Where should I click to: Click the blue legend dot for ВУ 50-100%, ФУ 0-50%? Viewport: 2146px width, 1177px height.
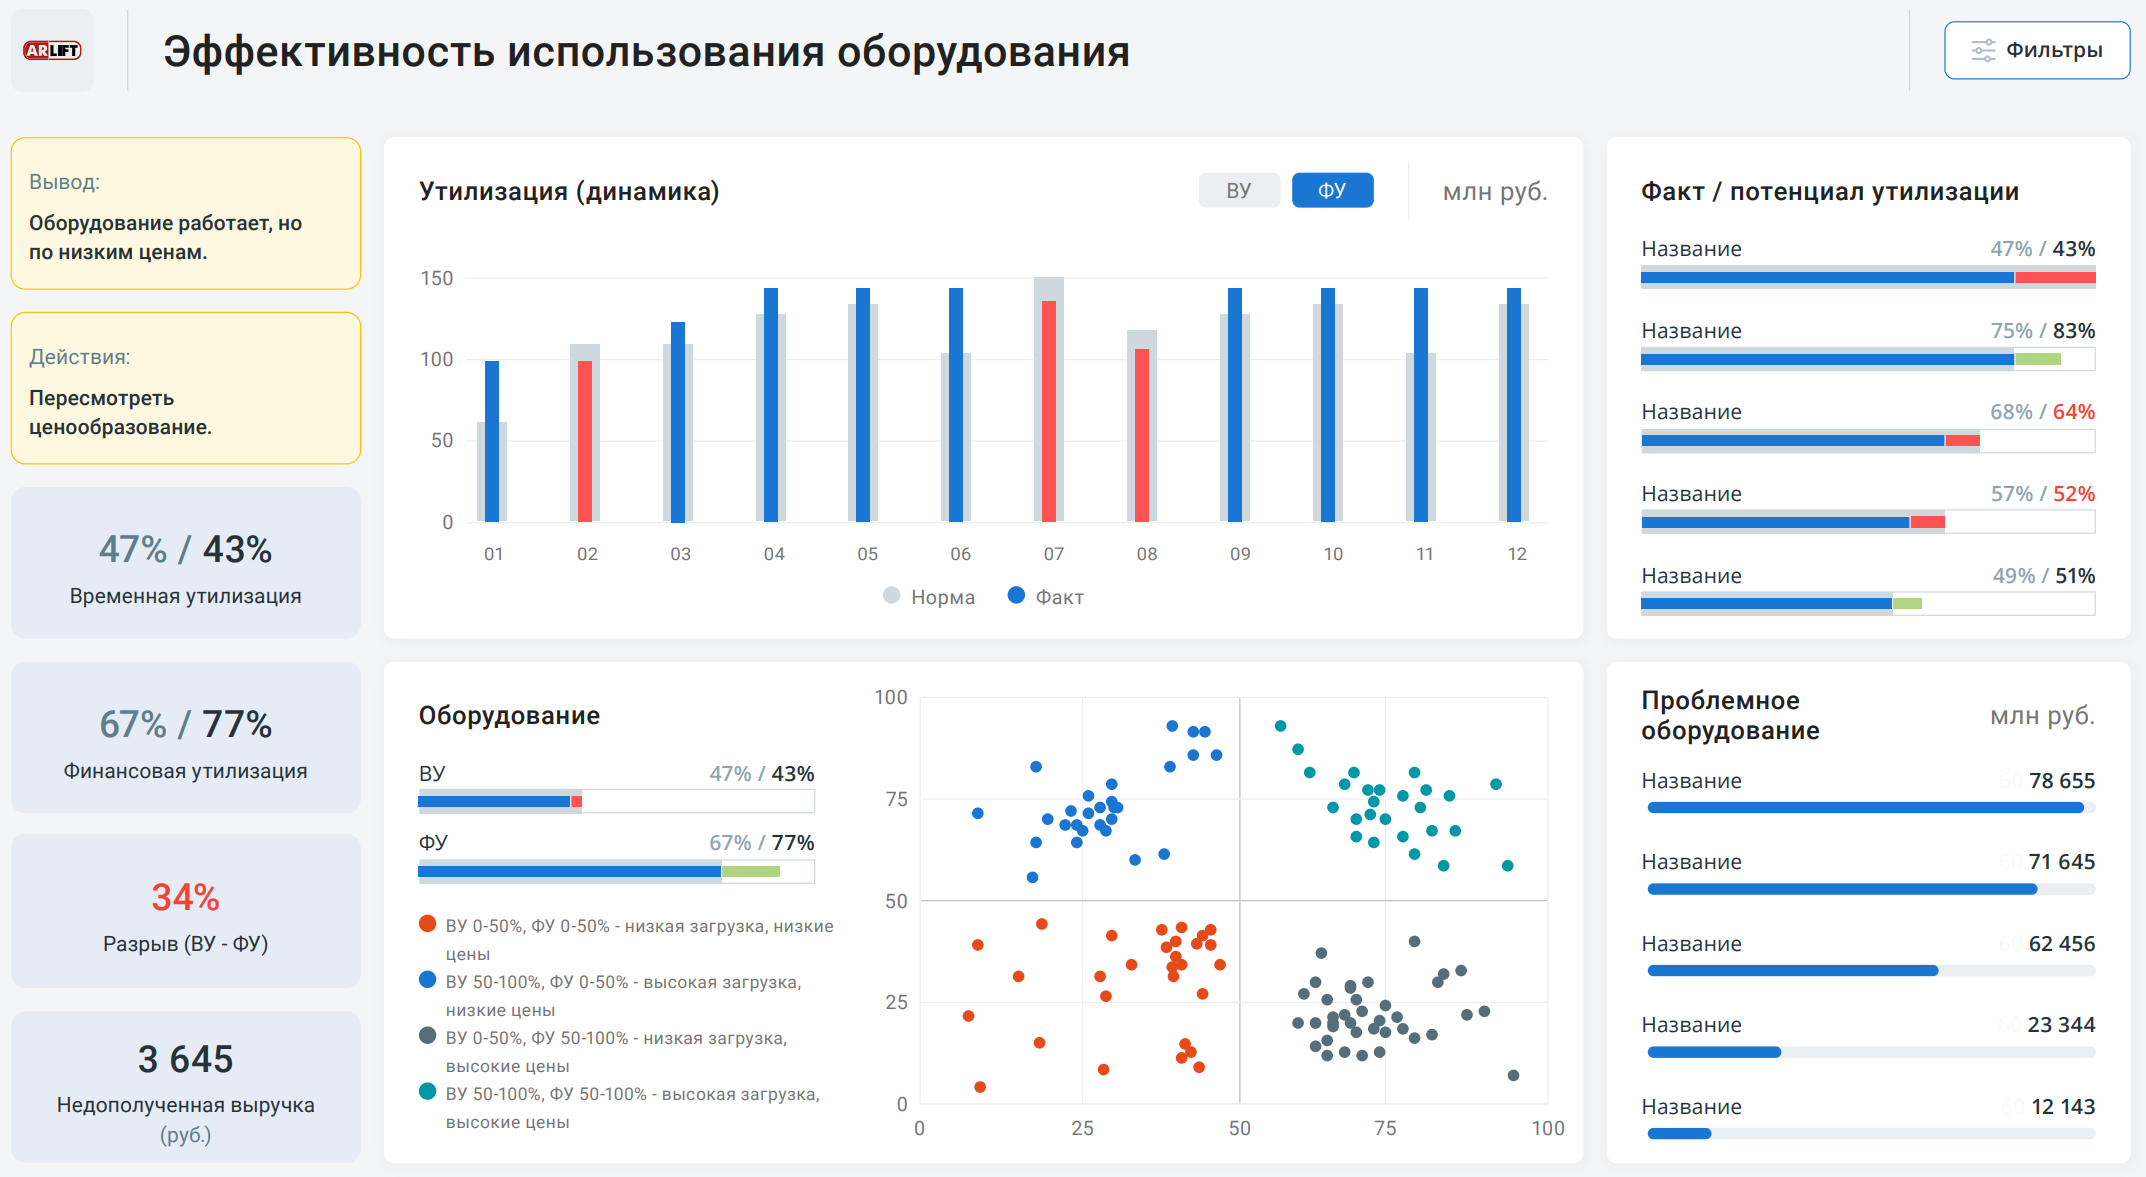(x=428, y=980)
